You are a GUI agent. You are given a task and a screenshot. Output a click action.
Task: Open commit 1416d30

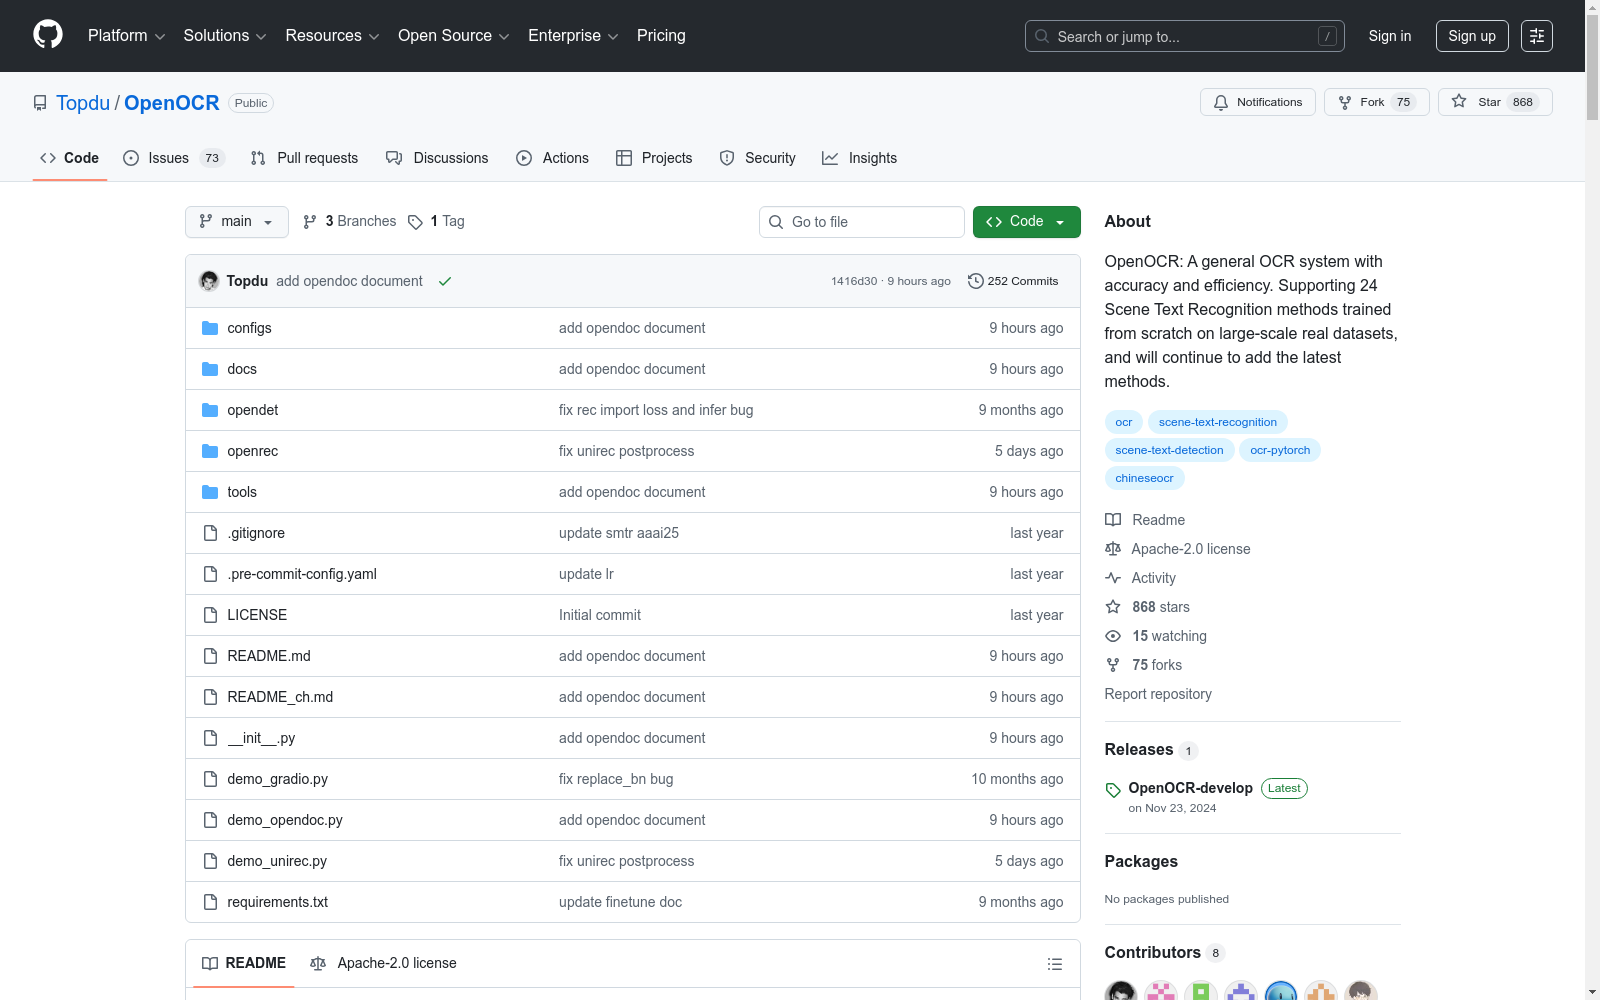coord(854,281)
